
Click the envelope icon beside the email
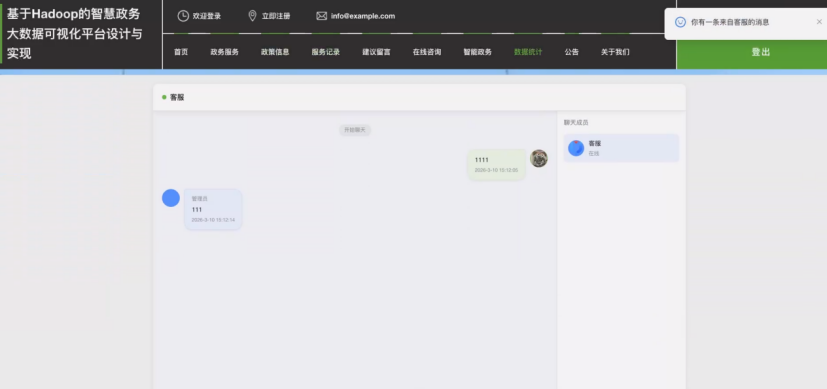pyautogui.click(x=322, y=16)
